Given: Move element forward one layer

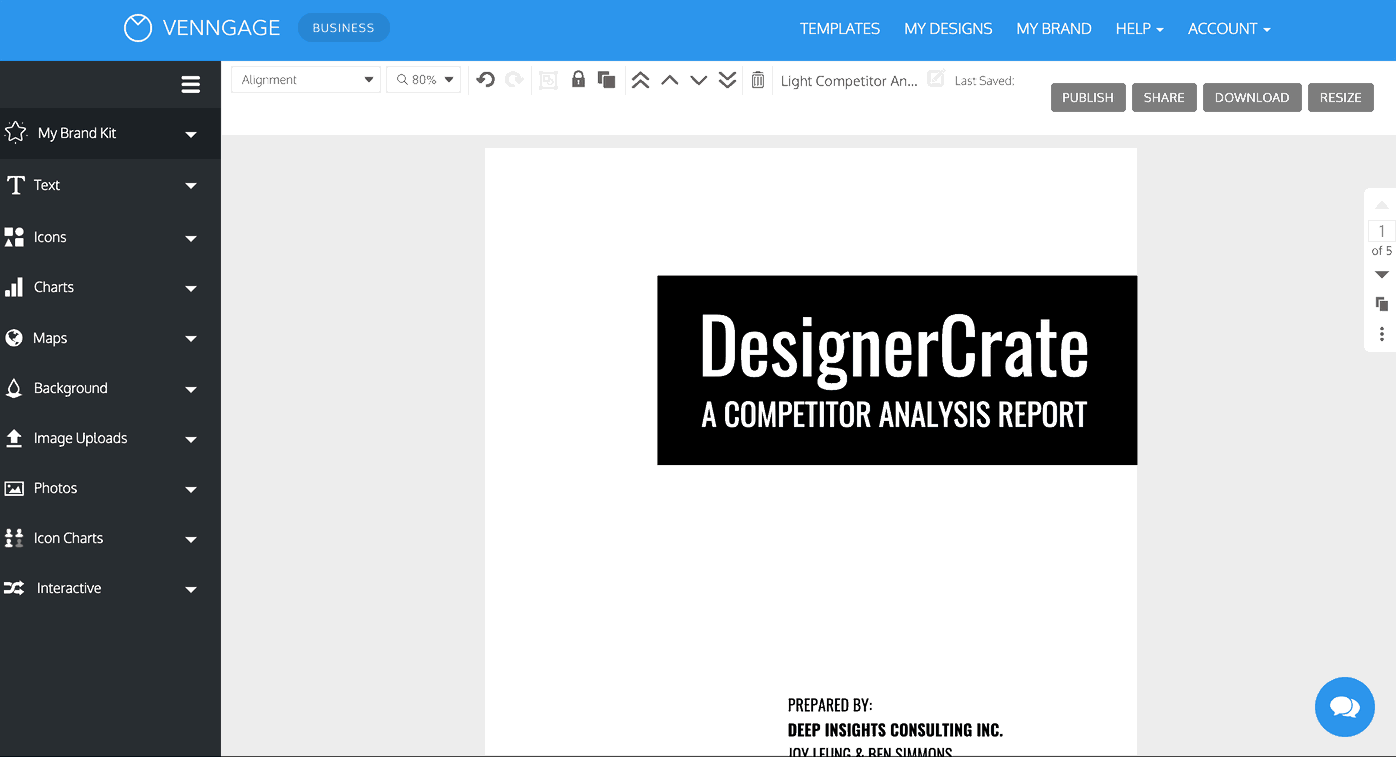Looking at the screenshot, I should coord(670,80).
